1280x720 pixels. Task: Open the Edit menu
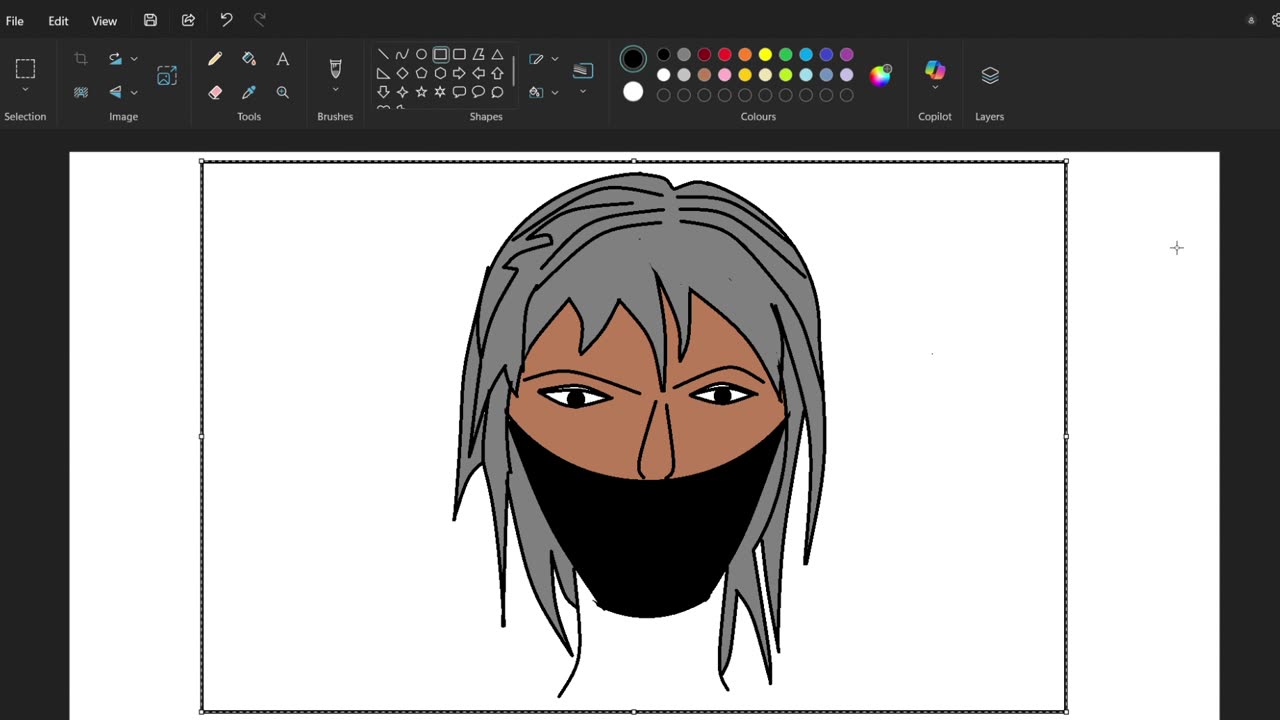[x=59, y=21]
